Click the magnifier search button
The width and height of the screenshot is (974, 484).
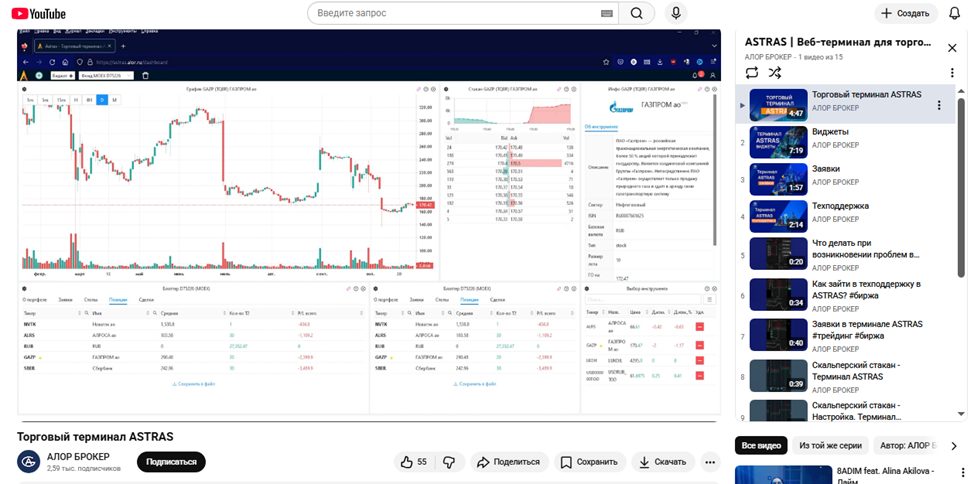(635, 13)
